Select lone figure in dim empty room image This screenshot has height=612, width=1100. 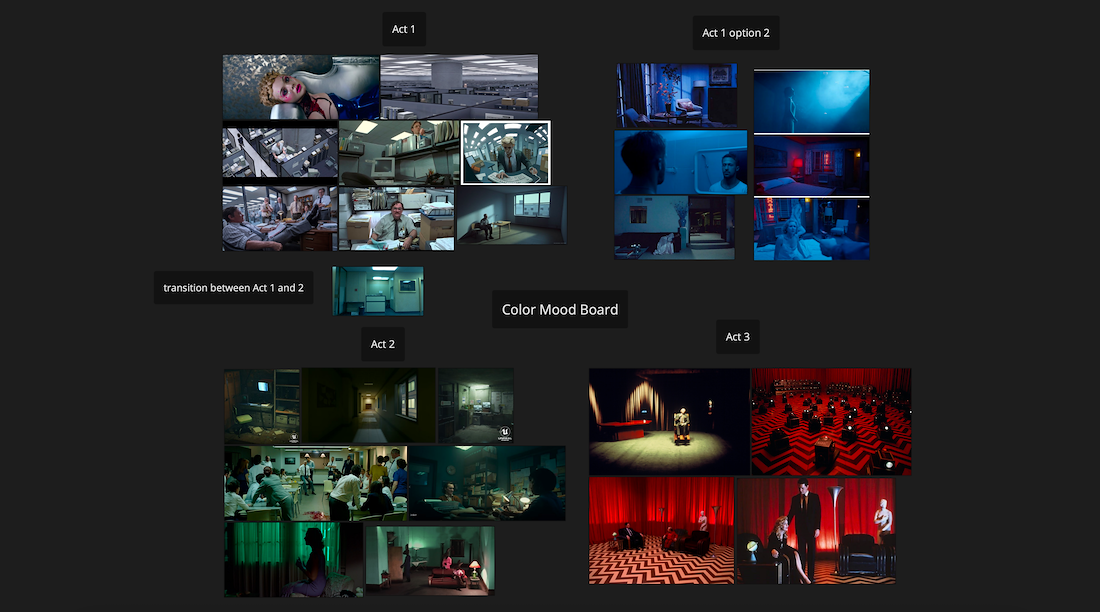point(511,215)
